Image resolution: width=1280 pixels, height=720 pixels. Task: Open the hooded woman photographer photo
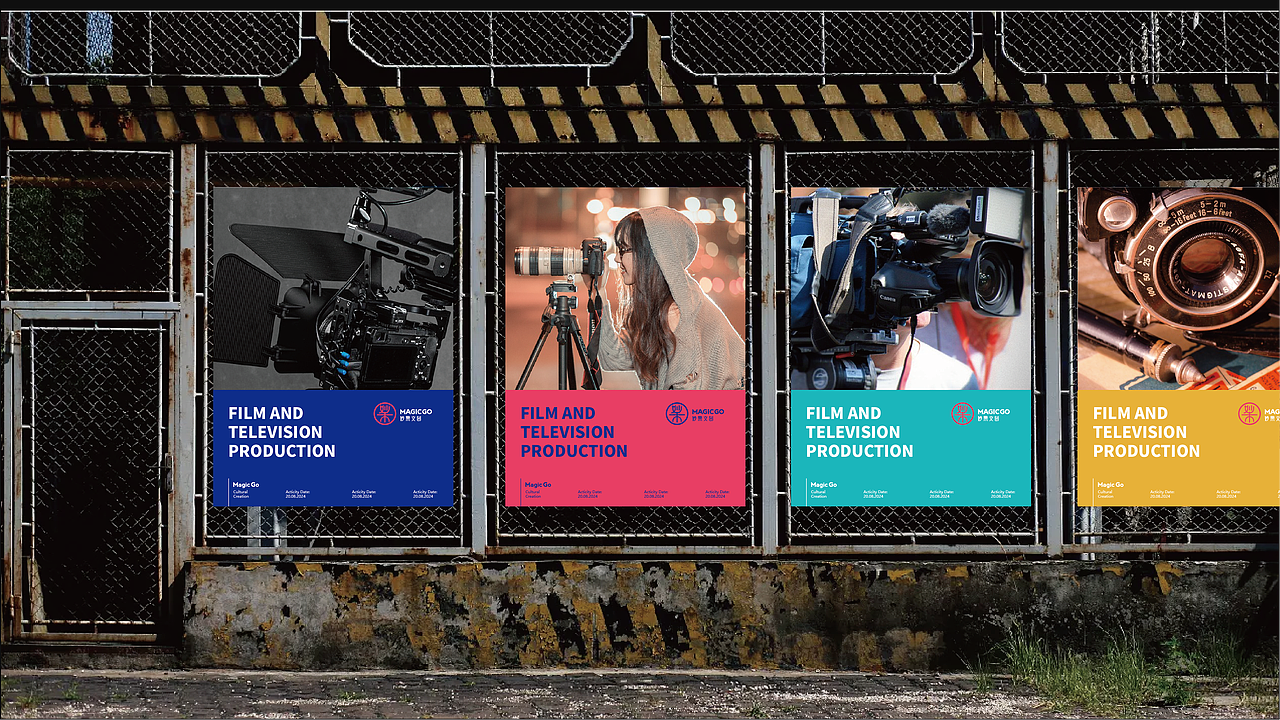625,288
